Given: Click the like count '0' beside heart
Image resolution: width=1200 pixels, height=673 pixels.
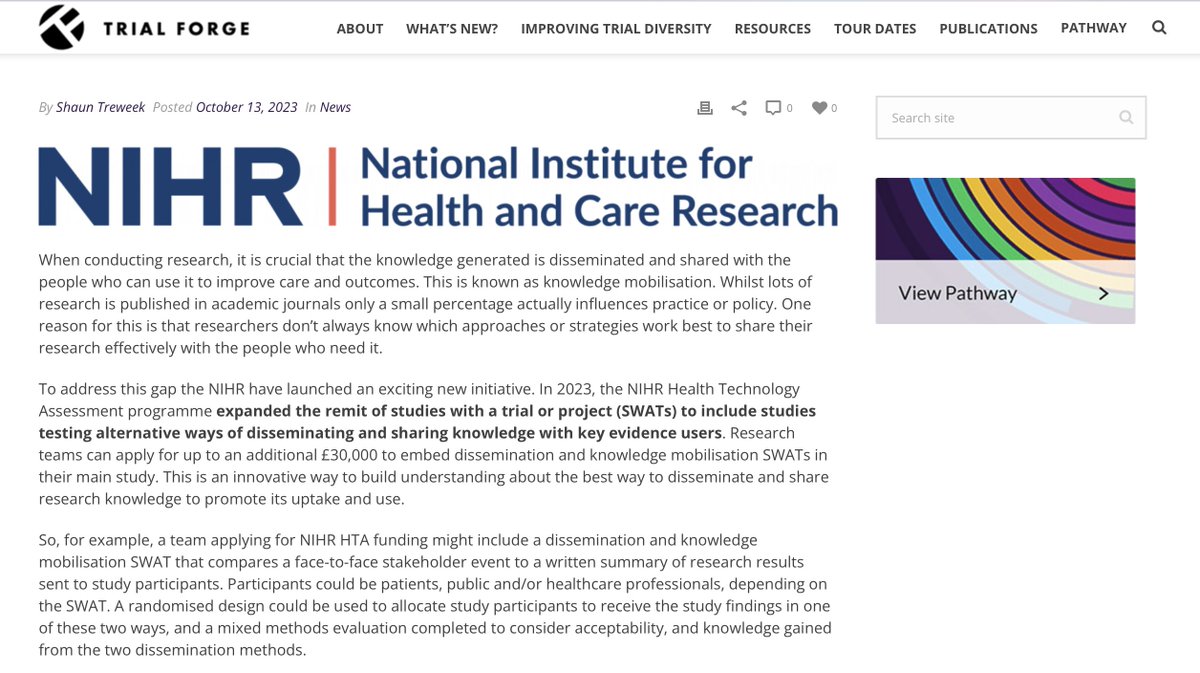Looking at the screenshot, I should point(834,108).
